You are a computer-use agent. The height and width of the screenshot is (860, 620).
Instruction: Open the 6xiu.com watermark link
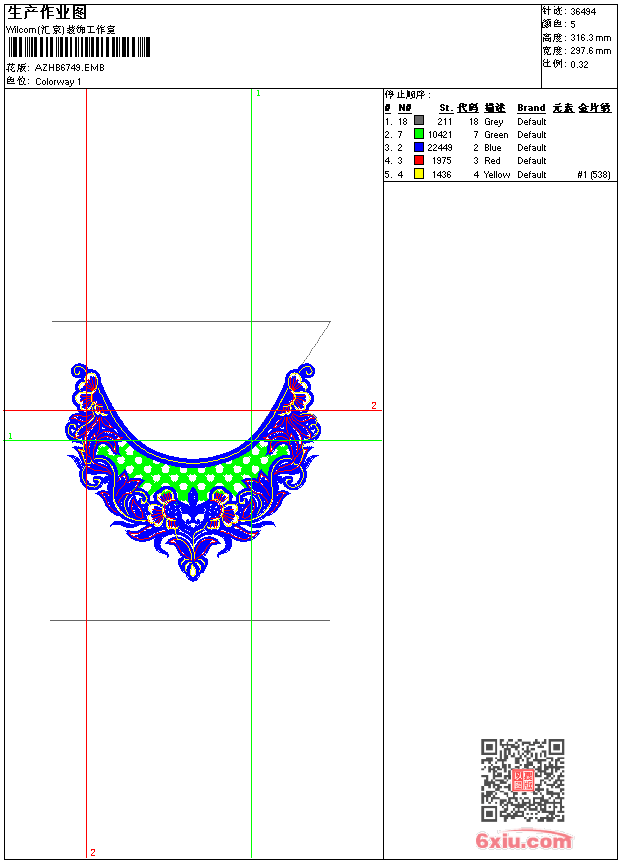(523, 841)
